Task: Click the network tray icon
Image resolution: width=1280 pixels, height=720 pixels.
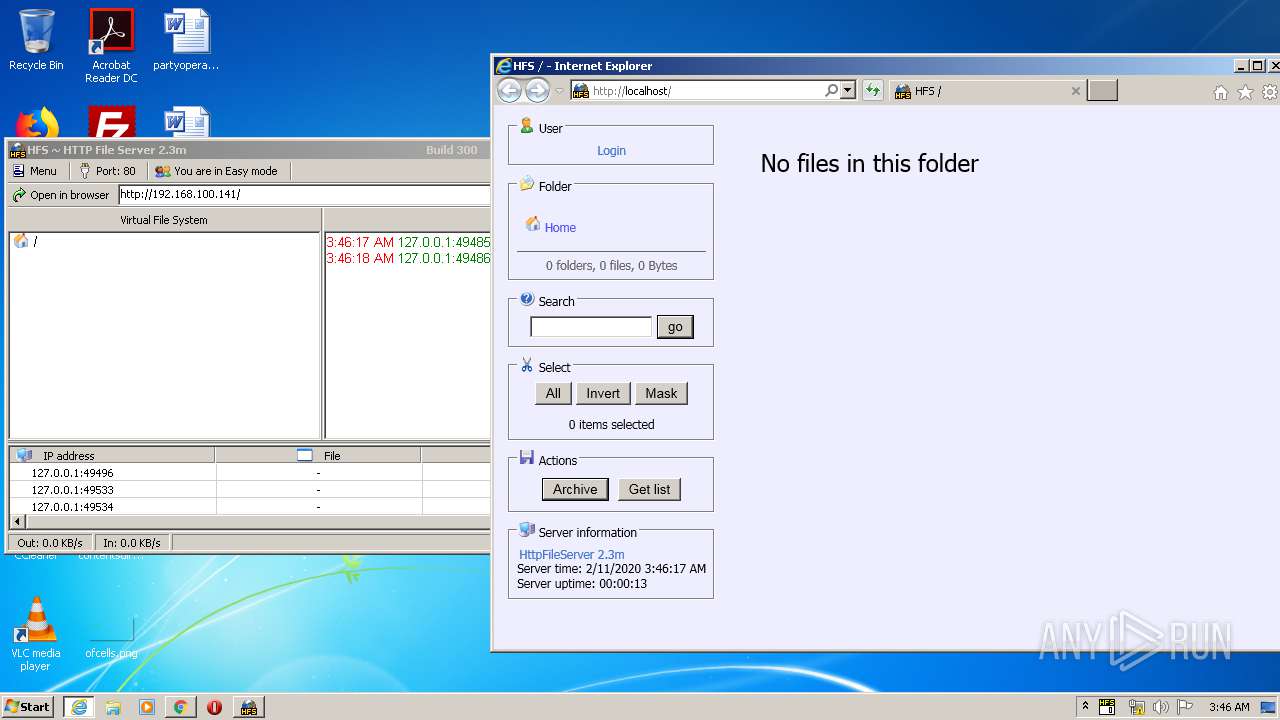Action: (x=1137, y=707)
